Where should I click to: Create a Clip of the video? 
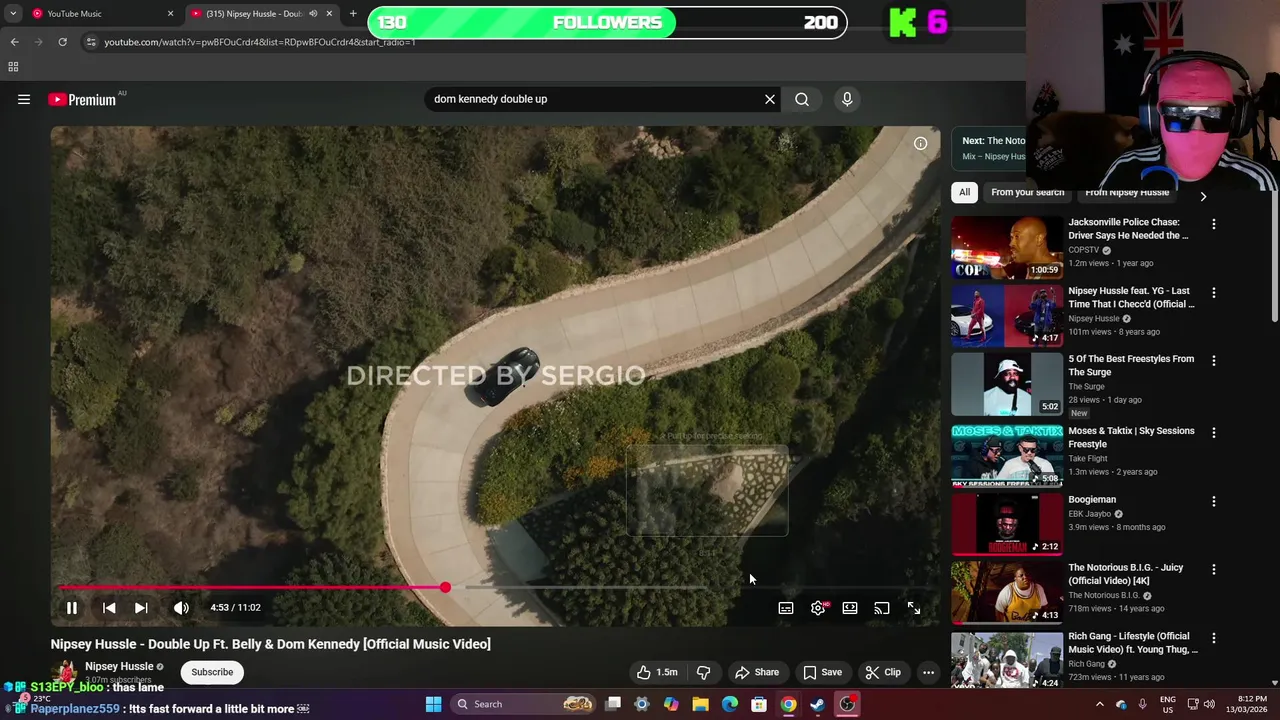883,672
